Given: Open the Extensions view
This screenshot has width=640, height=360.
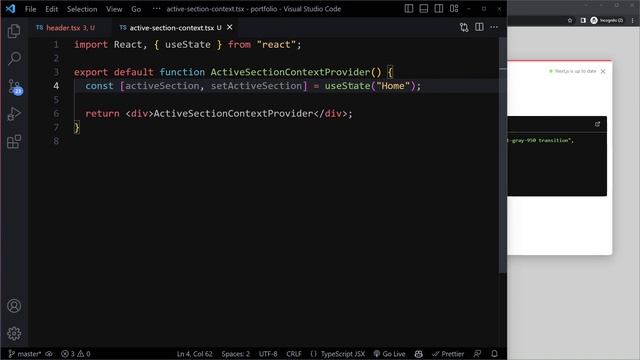Looking at the screenshot, I should [x=14, y=142].
